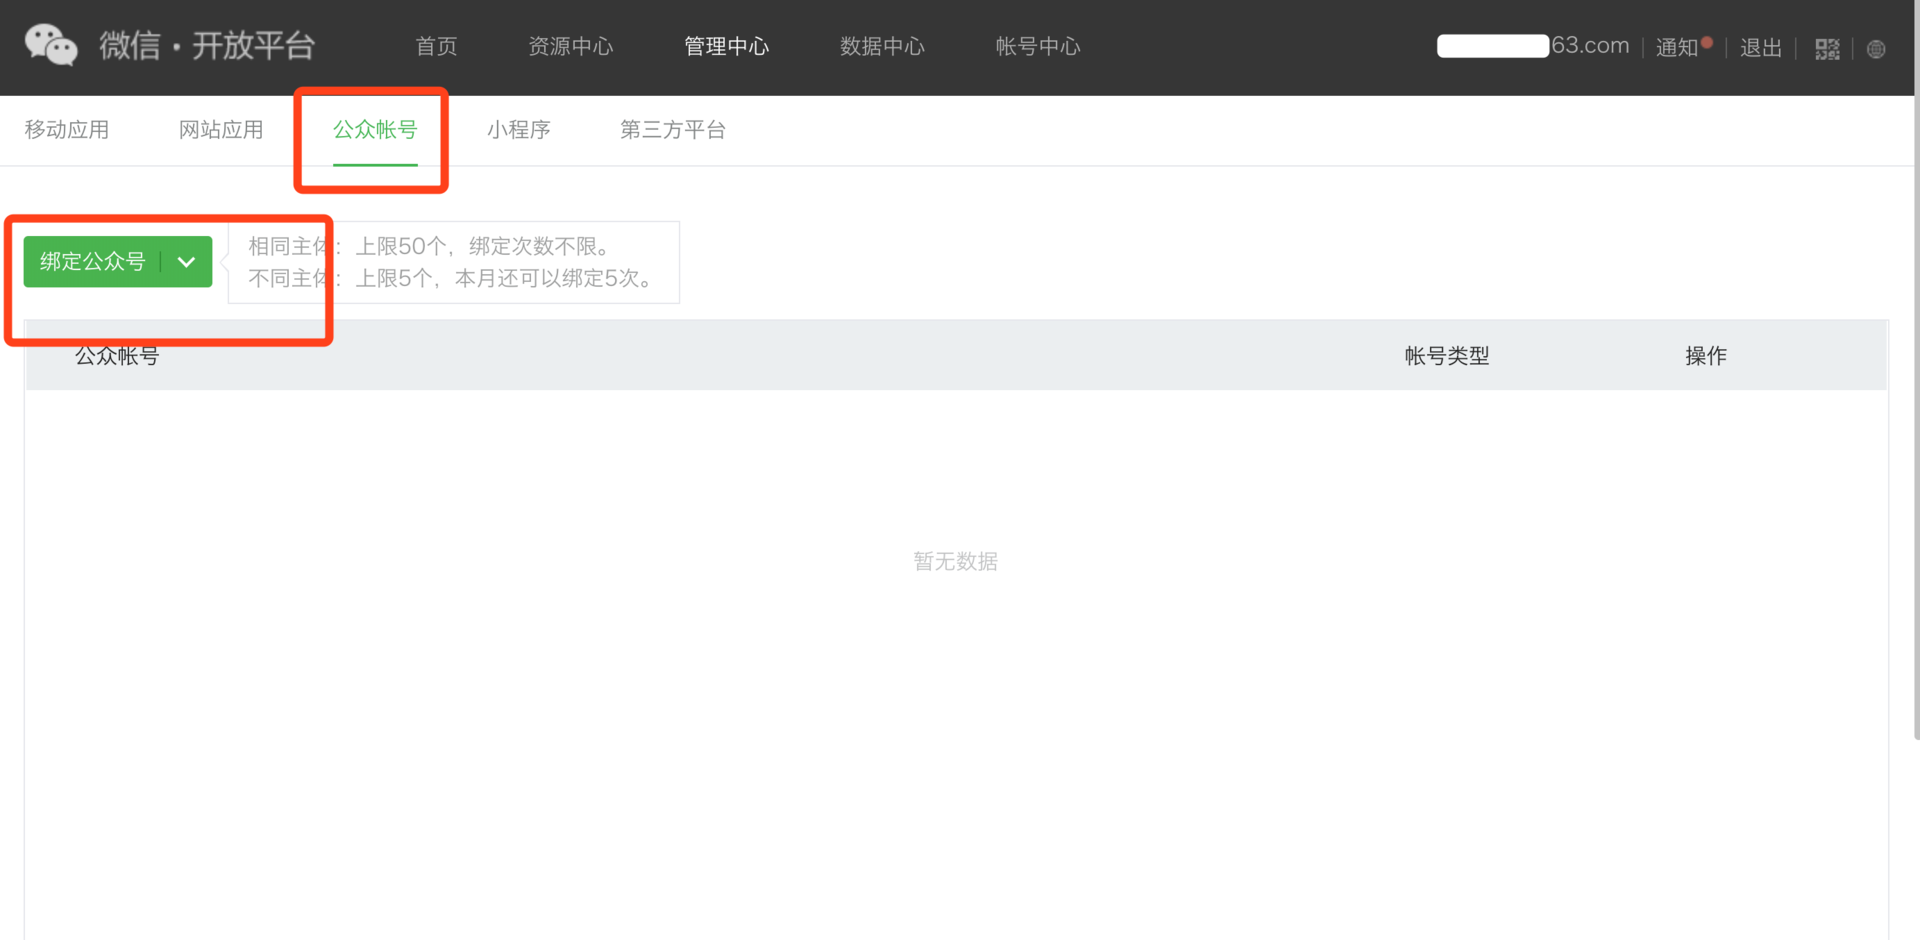1920x940 pixels.
Task: Open 数据中心 menu item
Action: point(882,46)
